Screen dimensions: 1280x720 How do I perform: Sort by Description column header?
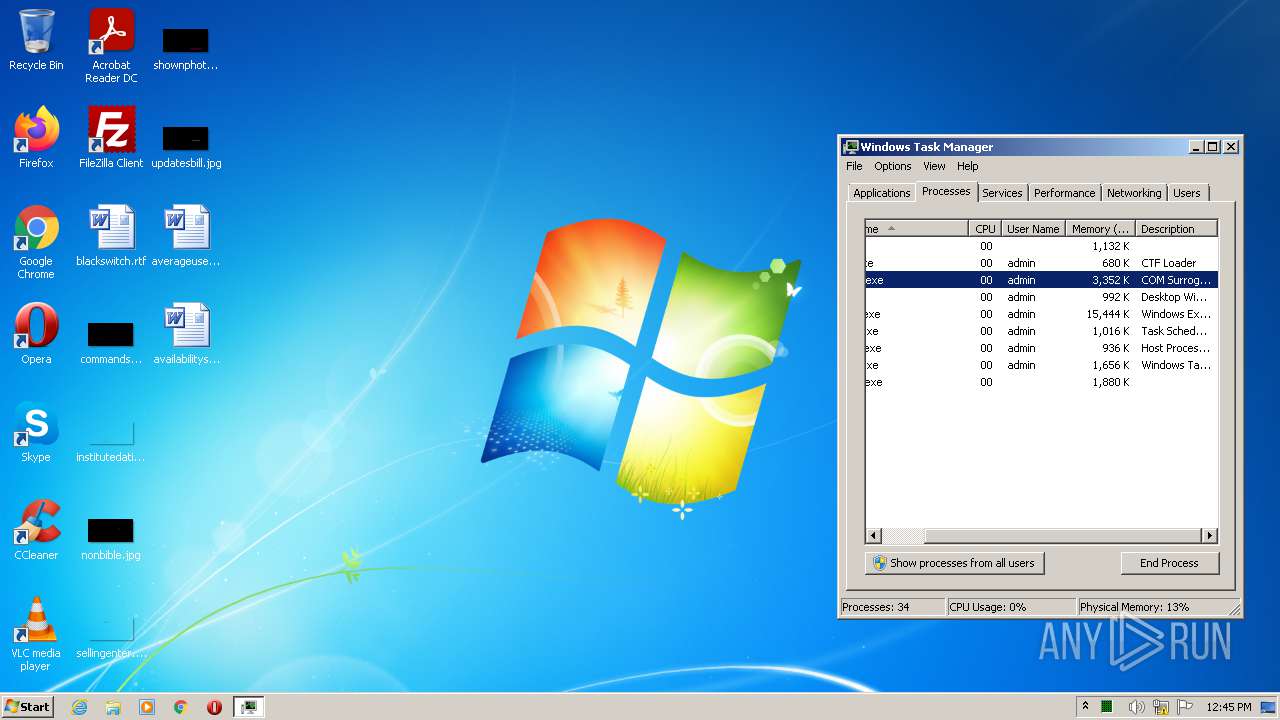(1176, 229)
